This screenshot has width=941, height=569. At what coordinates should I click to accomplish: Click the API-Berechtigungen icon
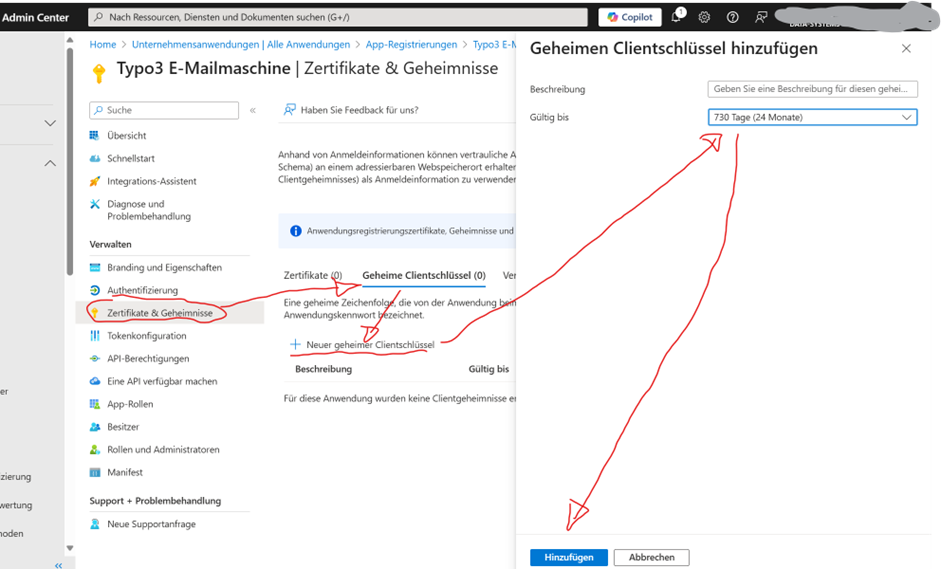94,358
